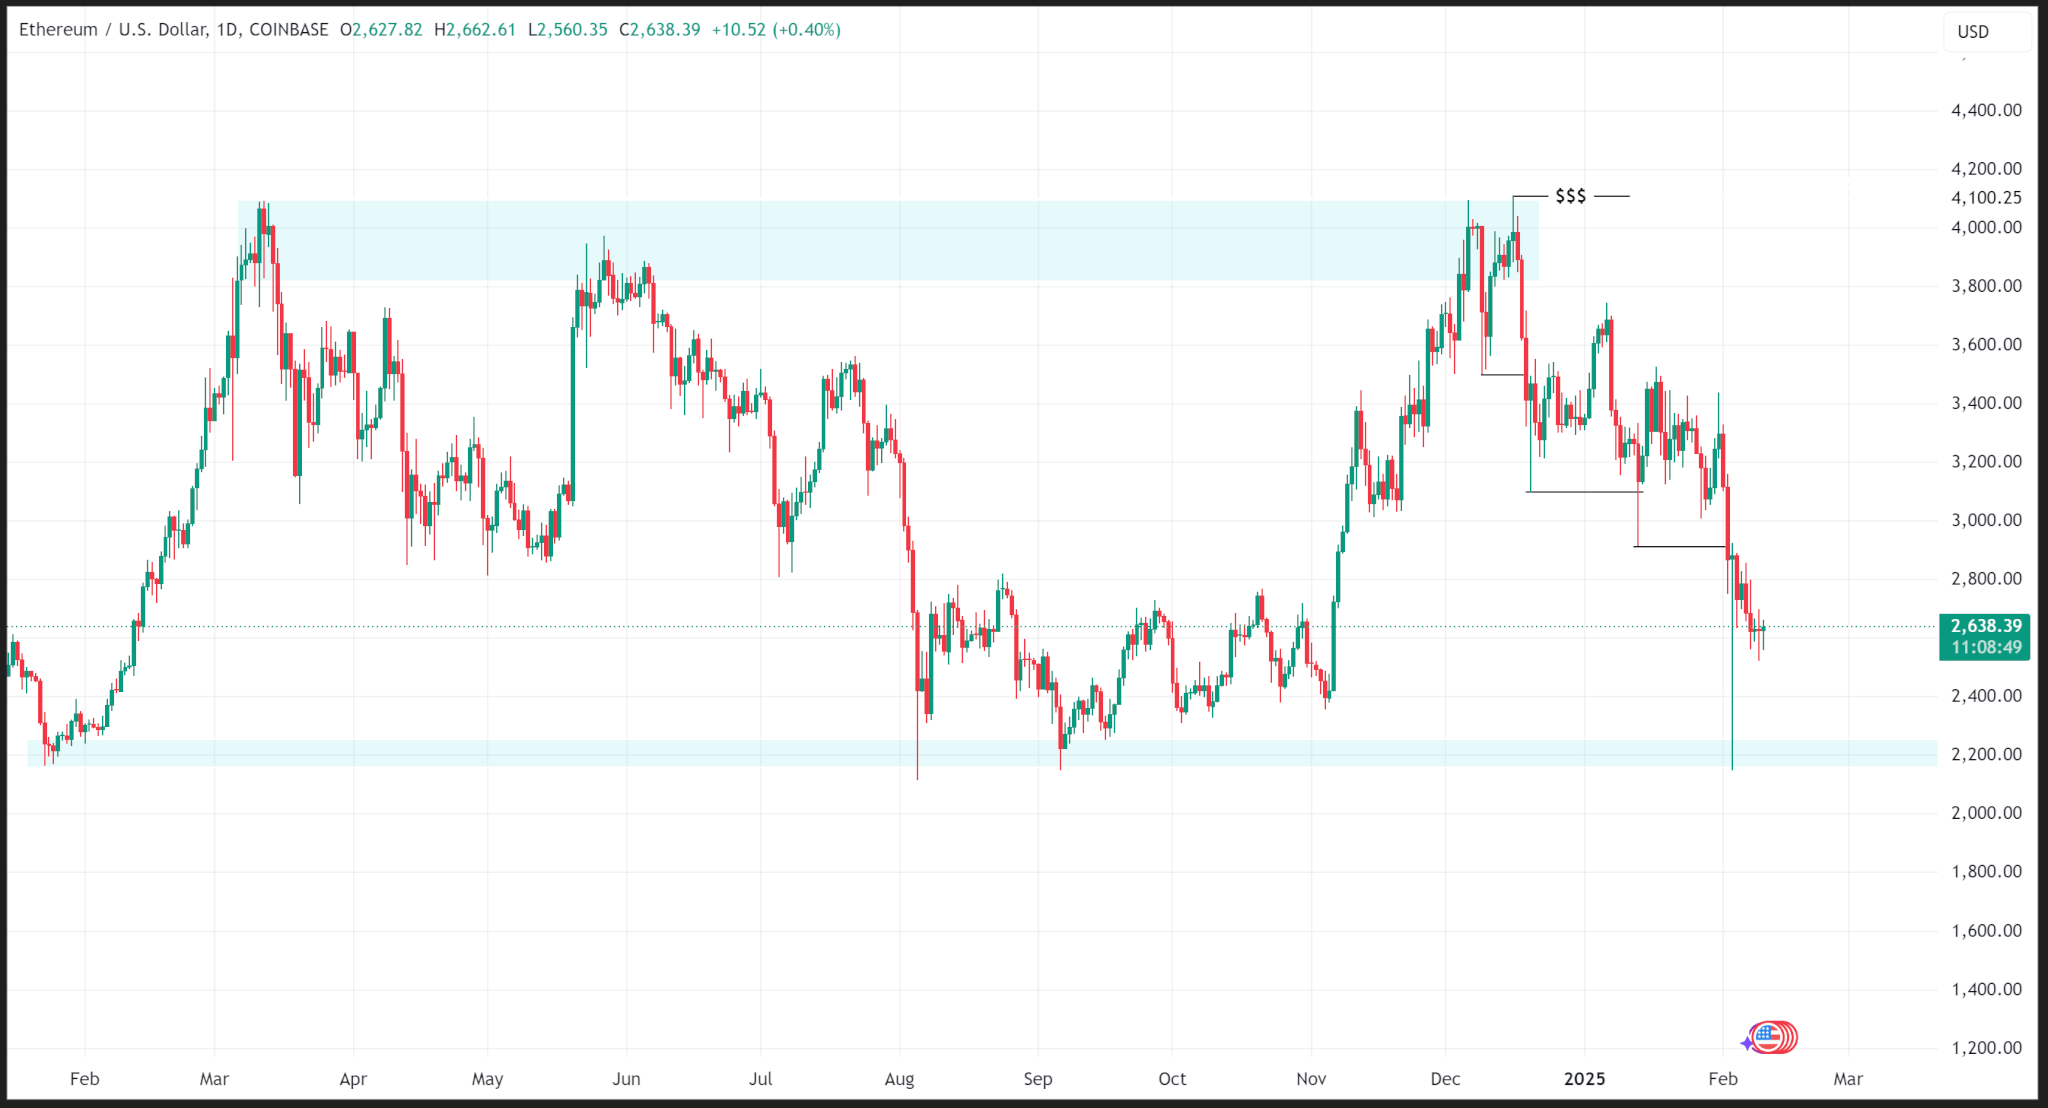This screenshot has width=2048, height=1108.
Task: Click the May label on time axis
Action: [x=487, y=1079]
